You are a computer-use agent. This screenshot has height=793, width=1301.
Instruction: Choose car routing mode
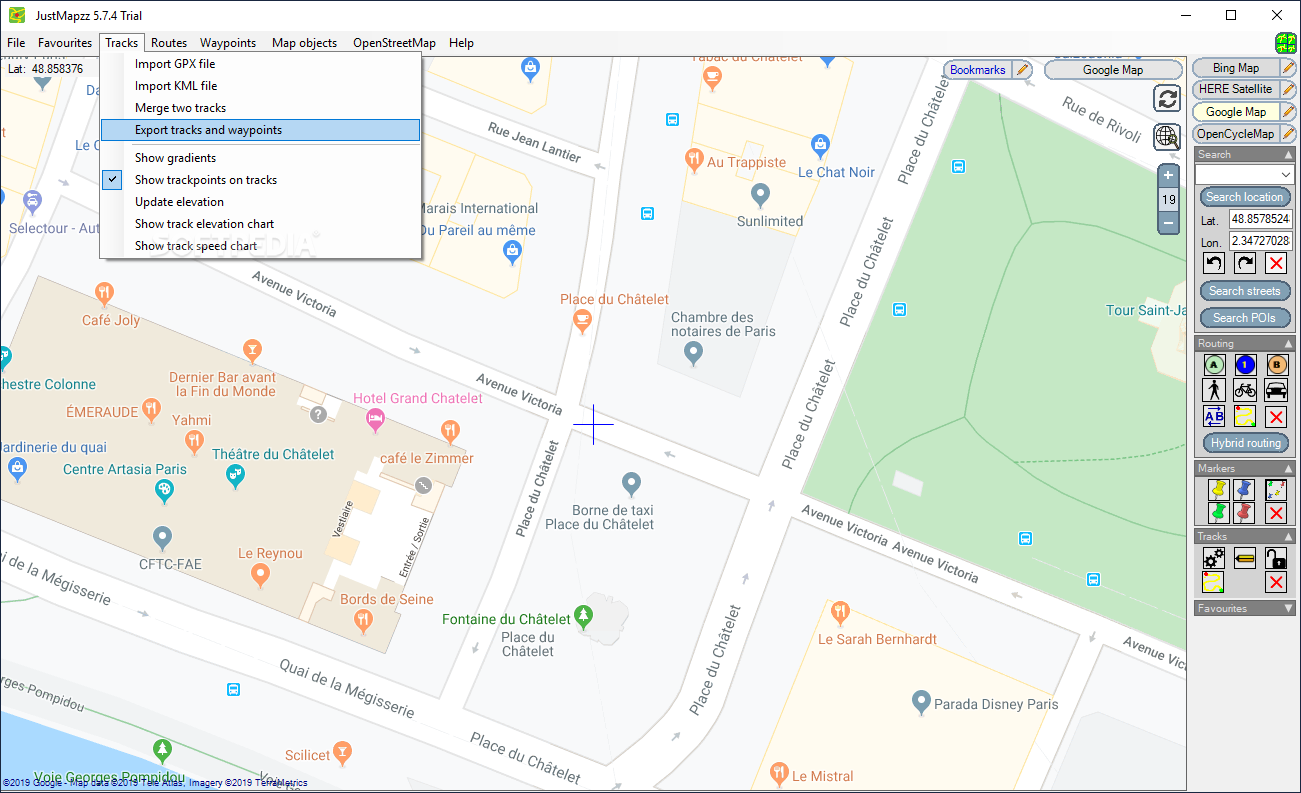click(1276, 390)
